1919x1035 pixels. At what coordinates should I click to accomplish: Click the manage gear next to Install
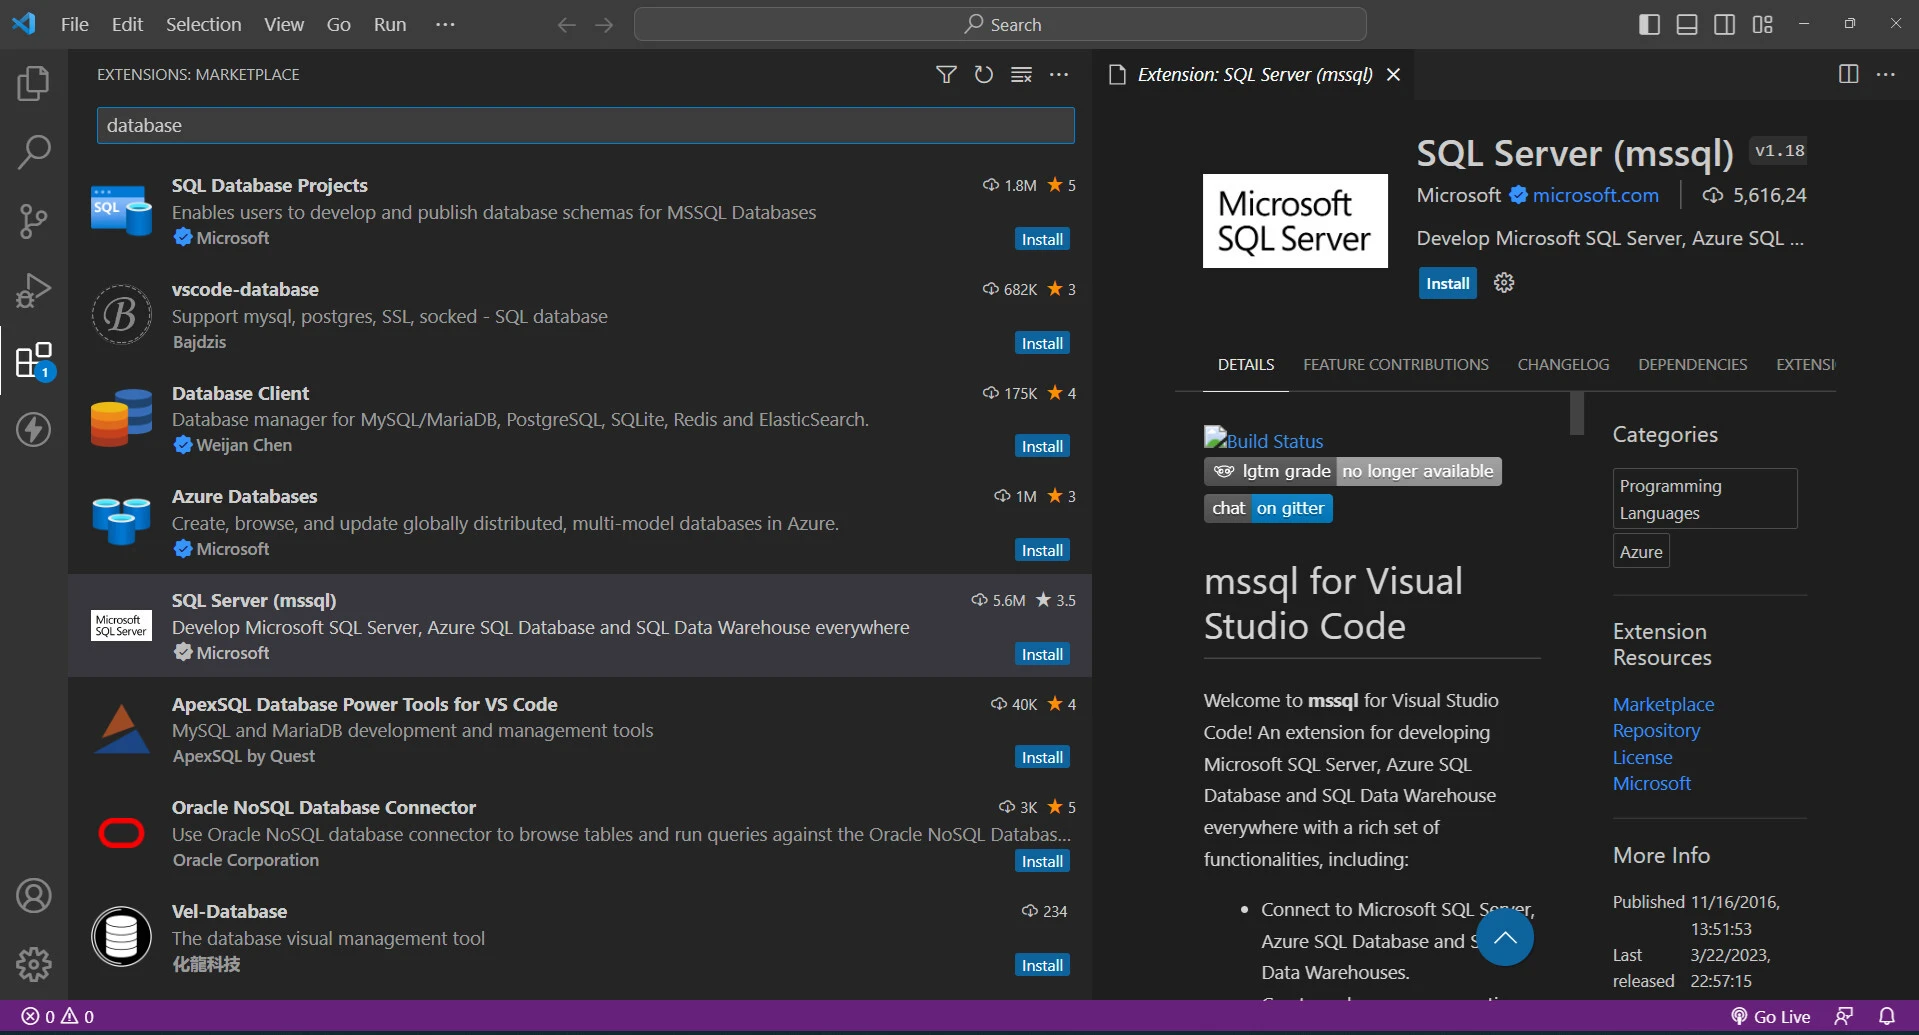[x=1503, y=283]
